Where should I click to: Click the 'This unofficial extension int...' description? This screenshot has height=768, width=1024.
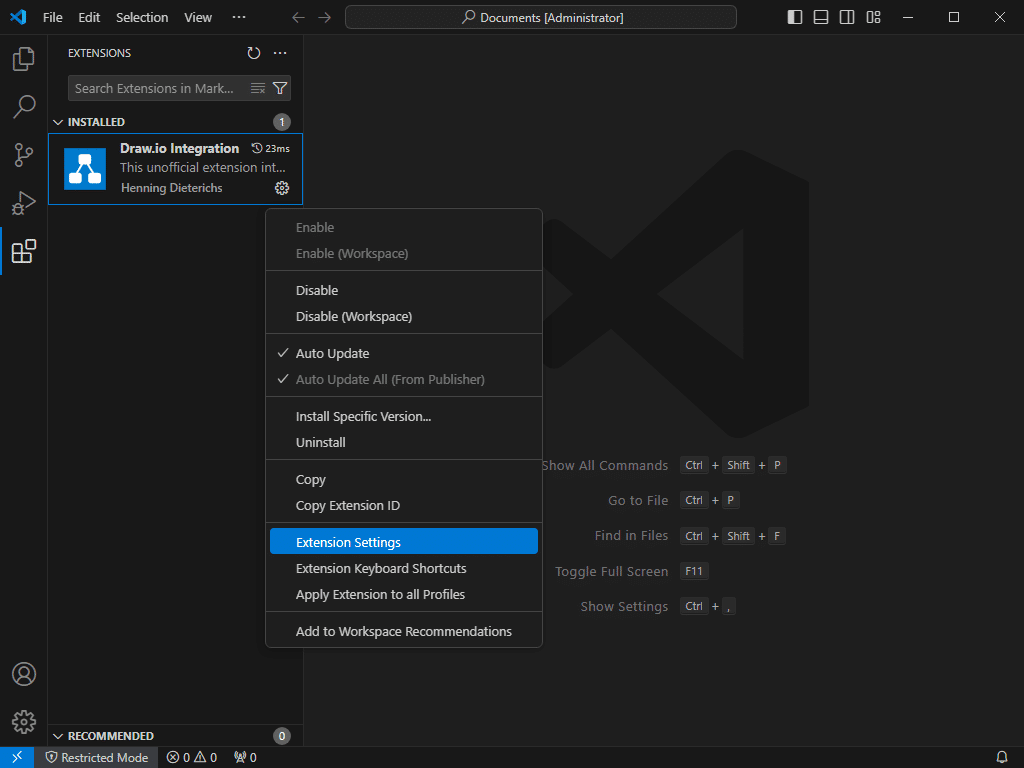[202, 168]
